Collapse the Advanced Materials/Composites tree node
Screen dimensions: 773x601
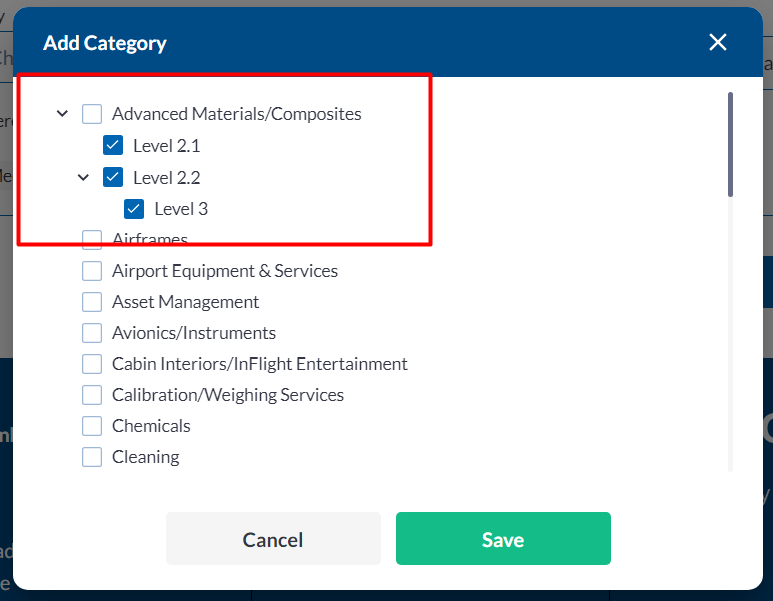point(62,114)
